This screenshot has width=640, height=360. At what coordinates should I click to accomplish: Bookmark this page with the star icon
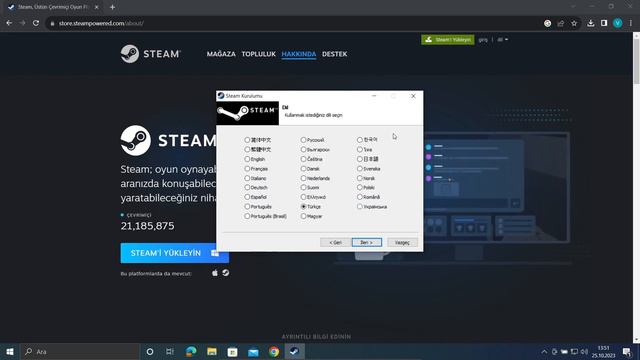[x=574, y=23]
